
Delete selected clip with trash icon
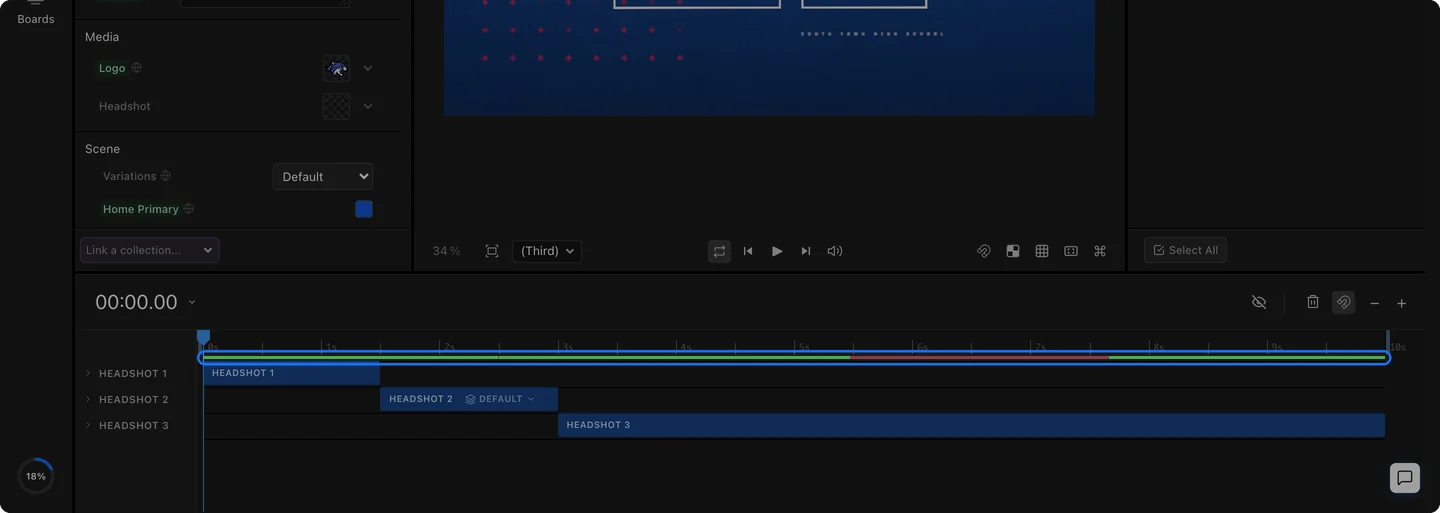click(1313, 302)
